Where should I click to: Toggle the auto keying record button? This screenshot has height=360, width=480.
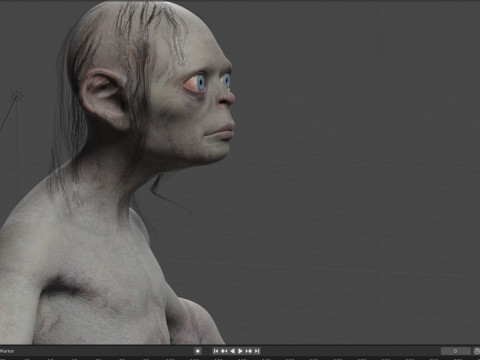(x=198, y=351)
